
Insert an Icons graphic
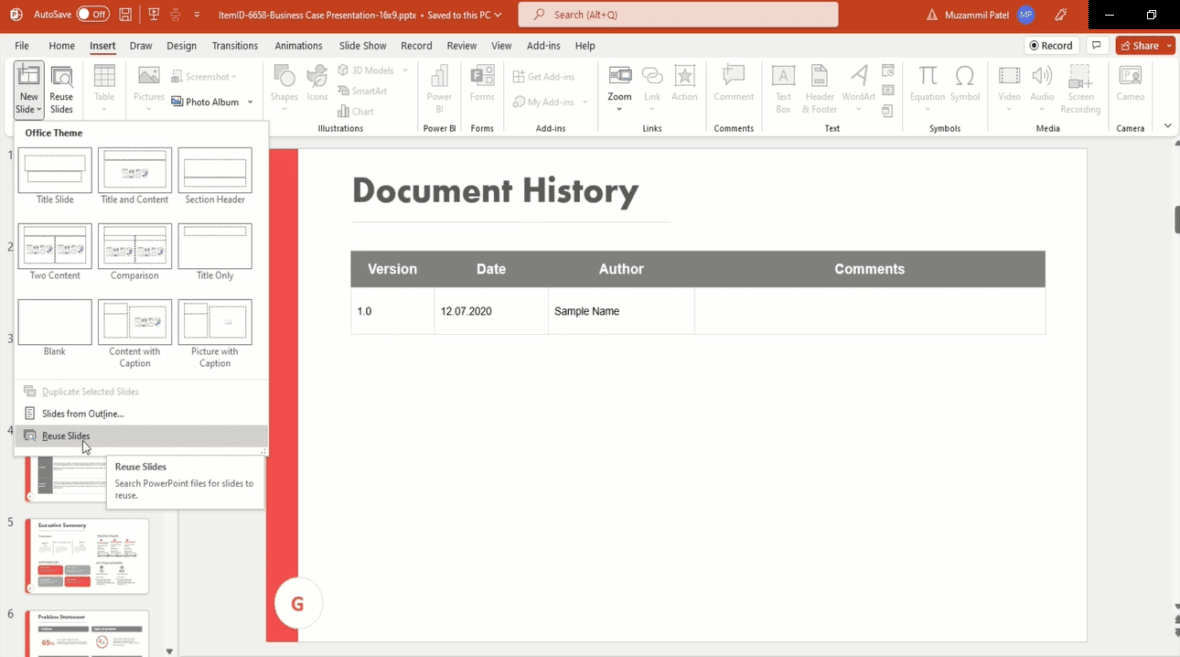coord(317,88)
